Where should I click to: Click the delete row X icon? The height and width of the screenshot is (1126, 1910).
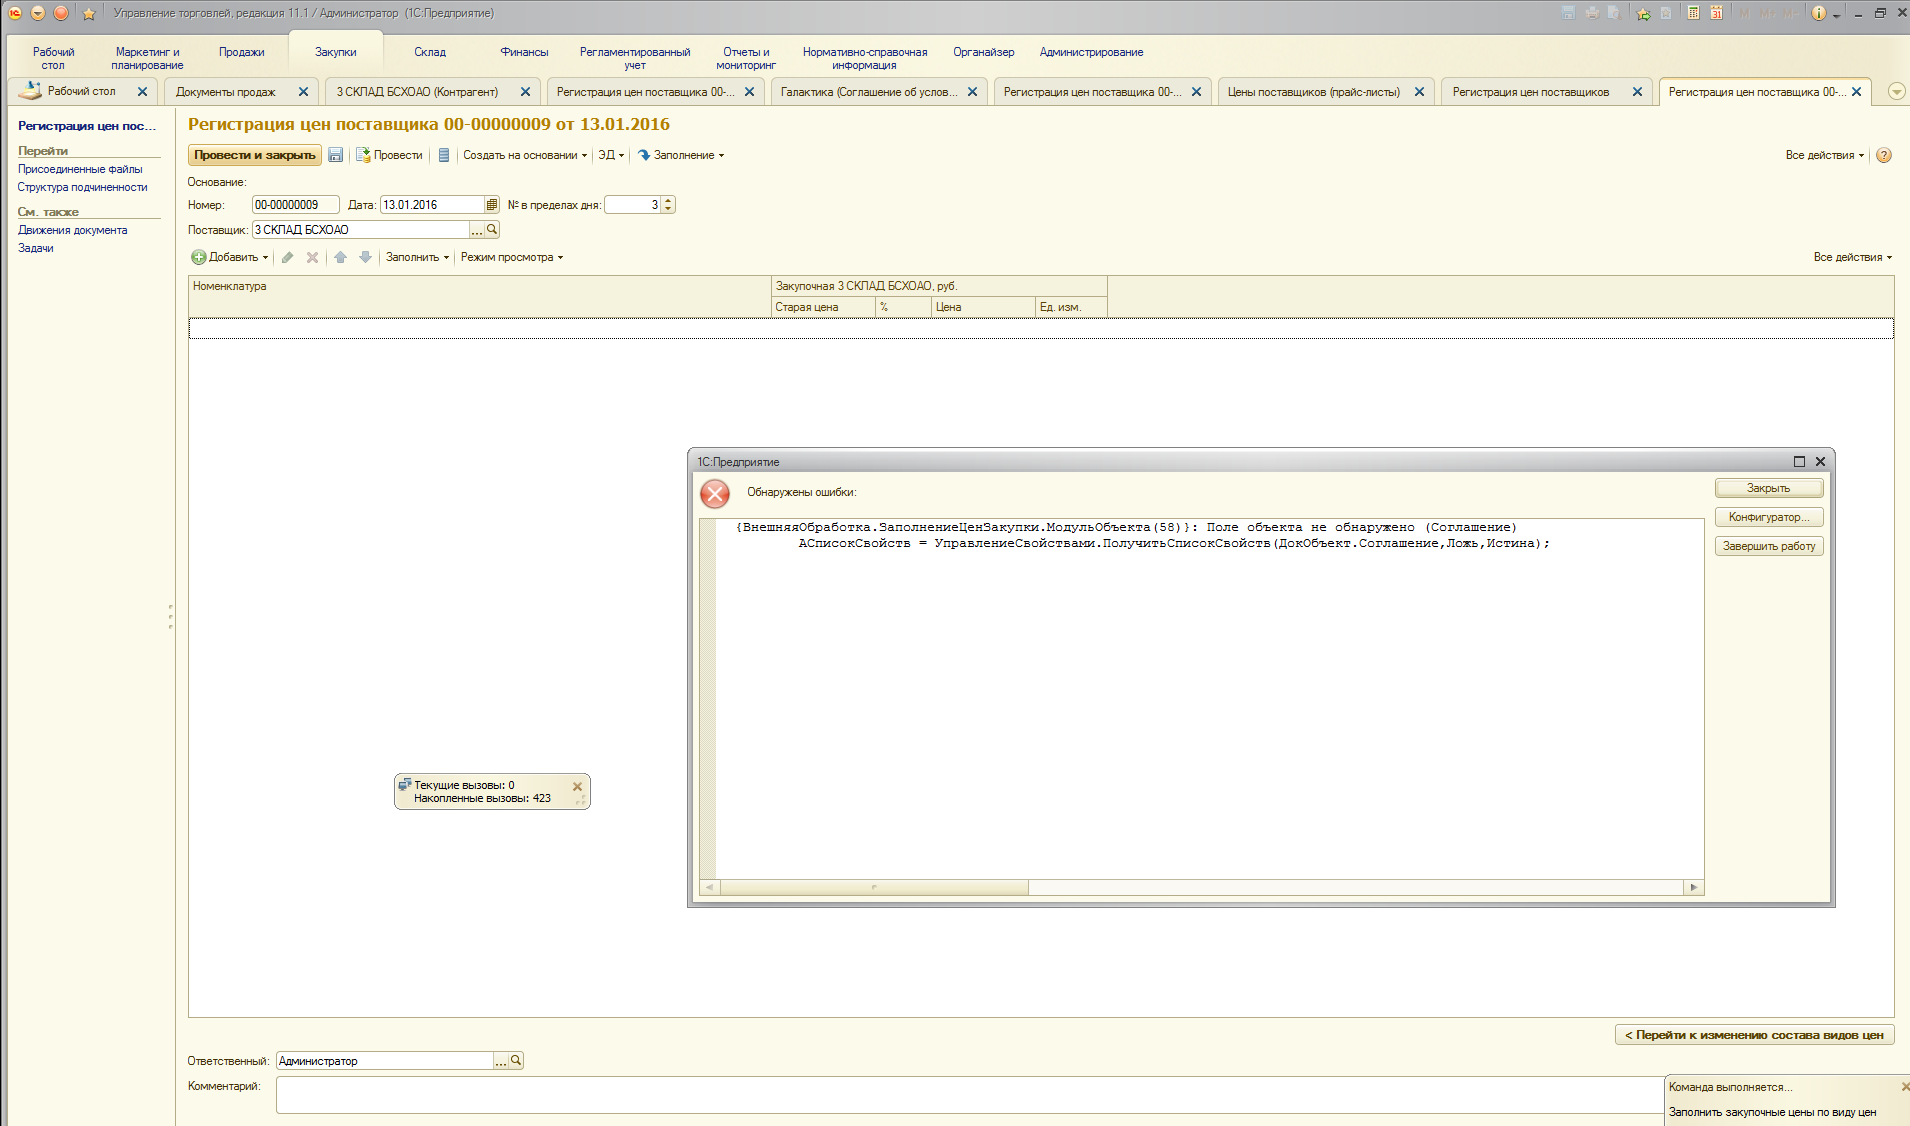click(312, 257)
